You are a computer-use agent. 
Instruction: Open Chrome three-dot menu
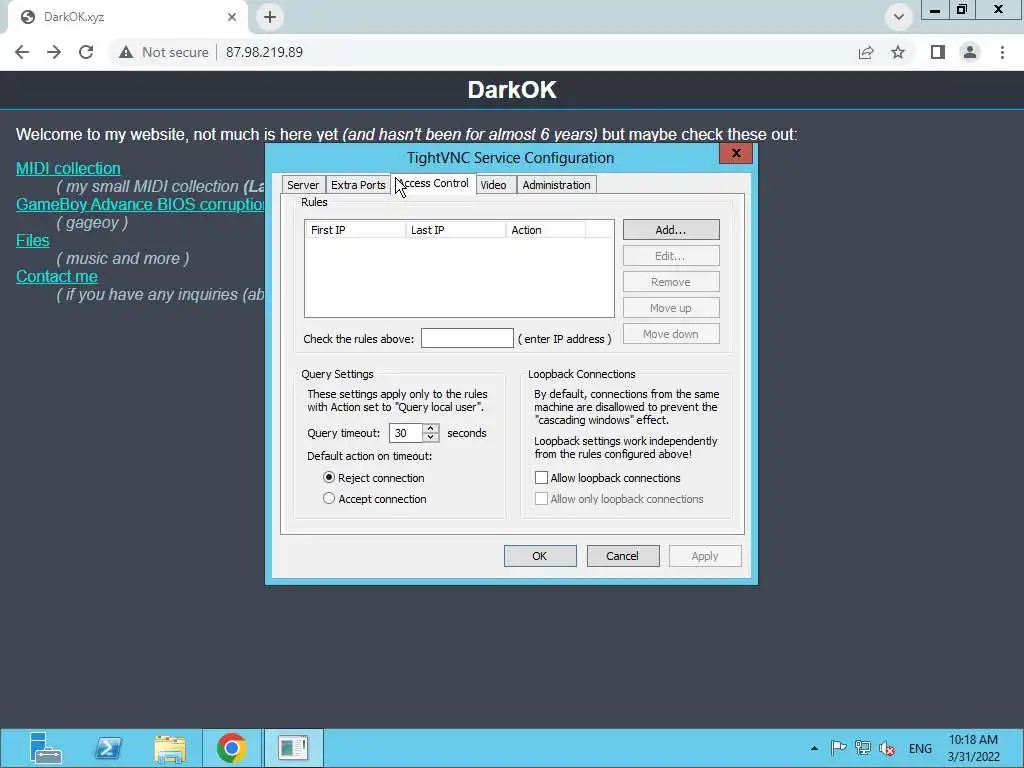pyautogui.click(x=1002, y=52)
